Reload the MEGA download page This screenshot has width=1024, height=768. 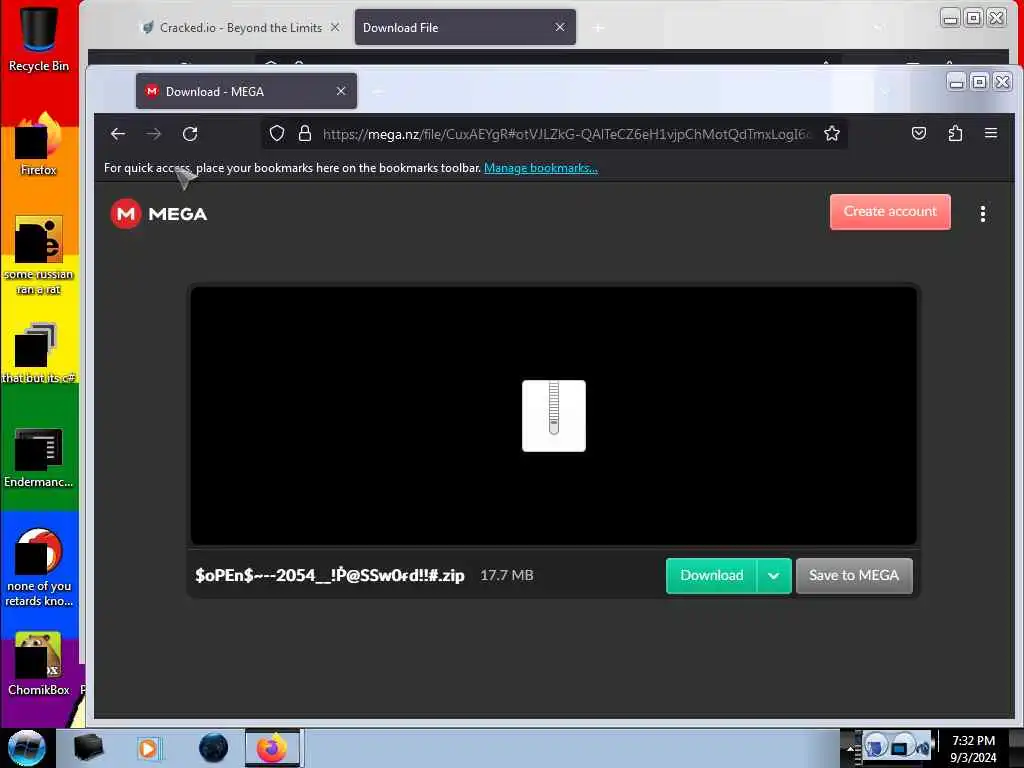coord(190,134)
